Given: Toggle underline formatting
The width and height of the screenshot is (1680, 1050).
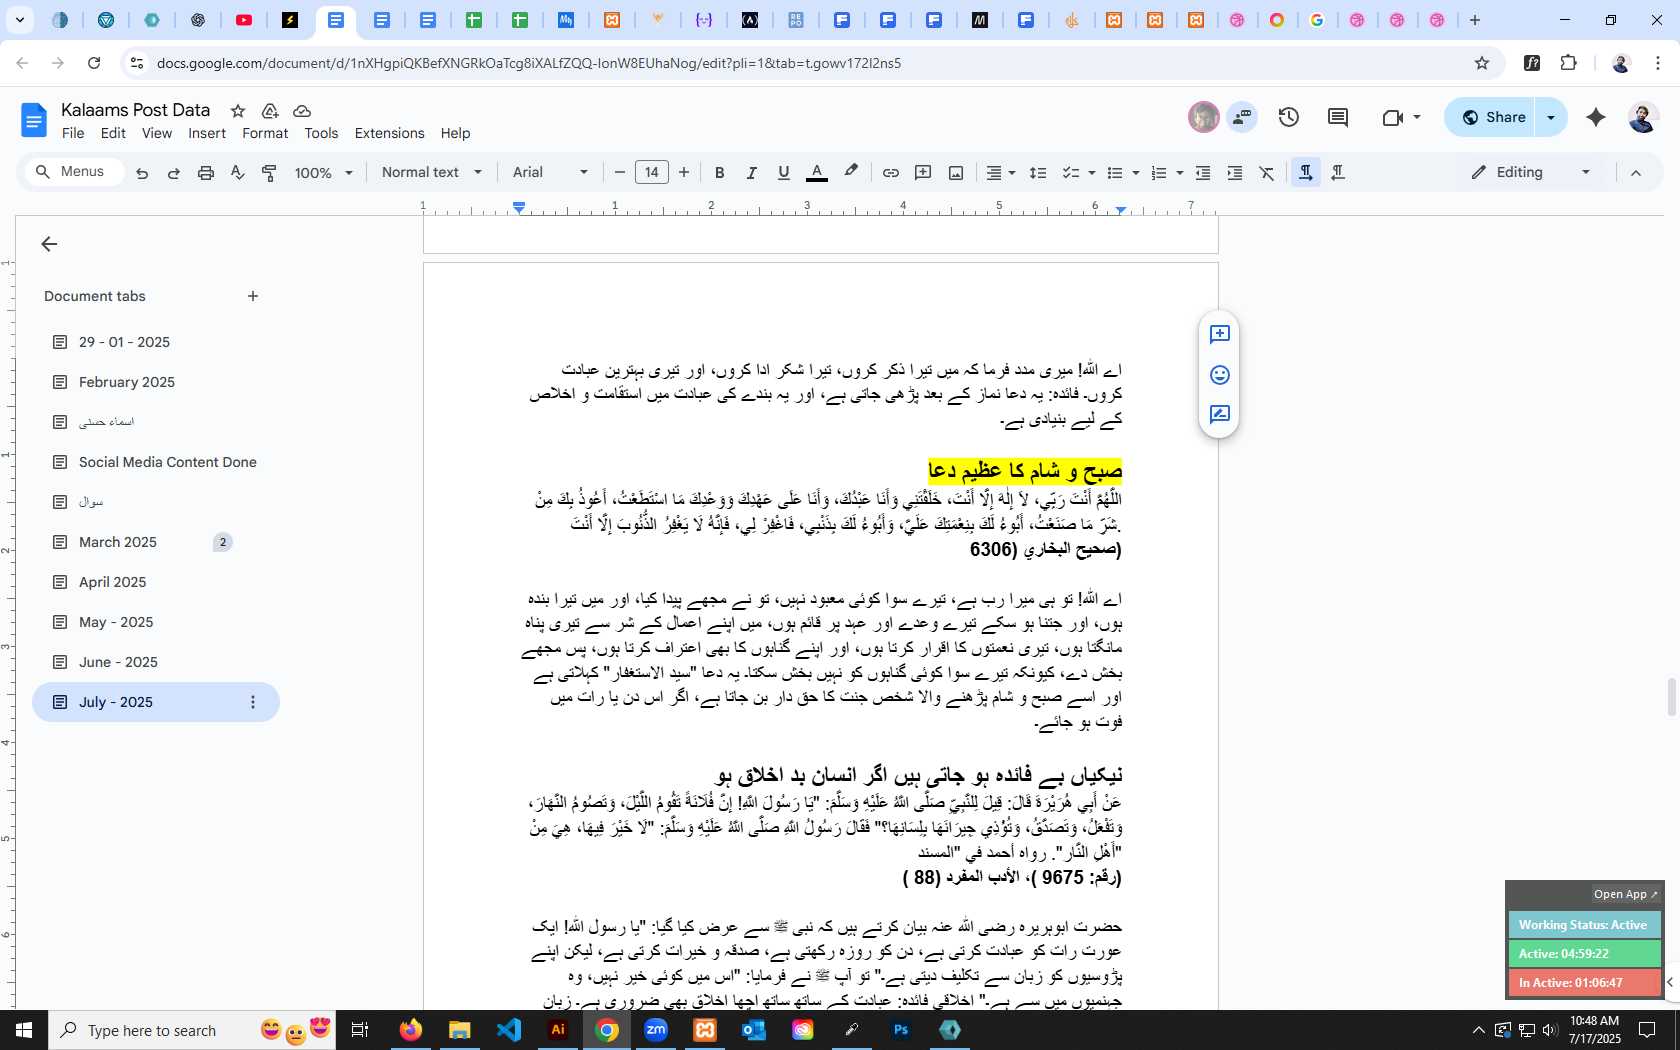Looking at the screenshot, I should pos(784,173).
